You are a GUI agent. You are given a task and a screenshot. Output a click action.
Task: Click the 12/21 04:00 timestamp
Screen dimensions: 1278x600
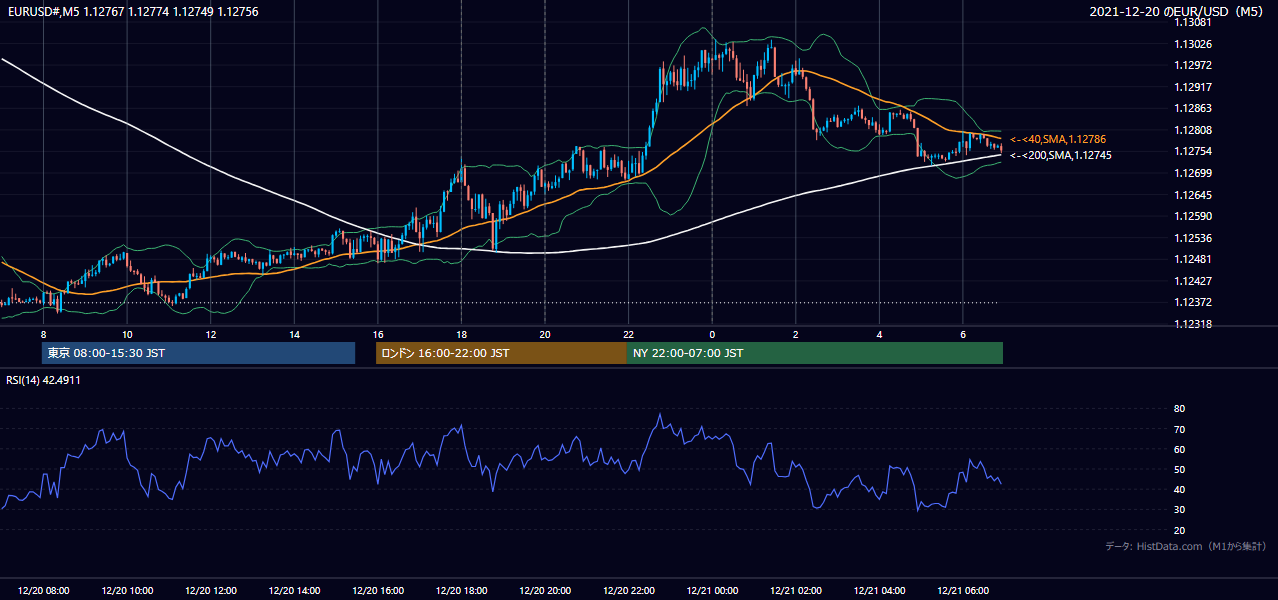pyautogui.click(x=879, y=591)
